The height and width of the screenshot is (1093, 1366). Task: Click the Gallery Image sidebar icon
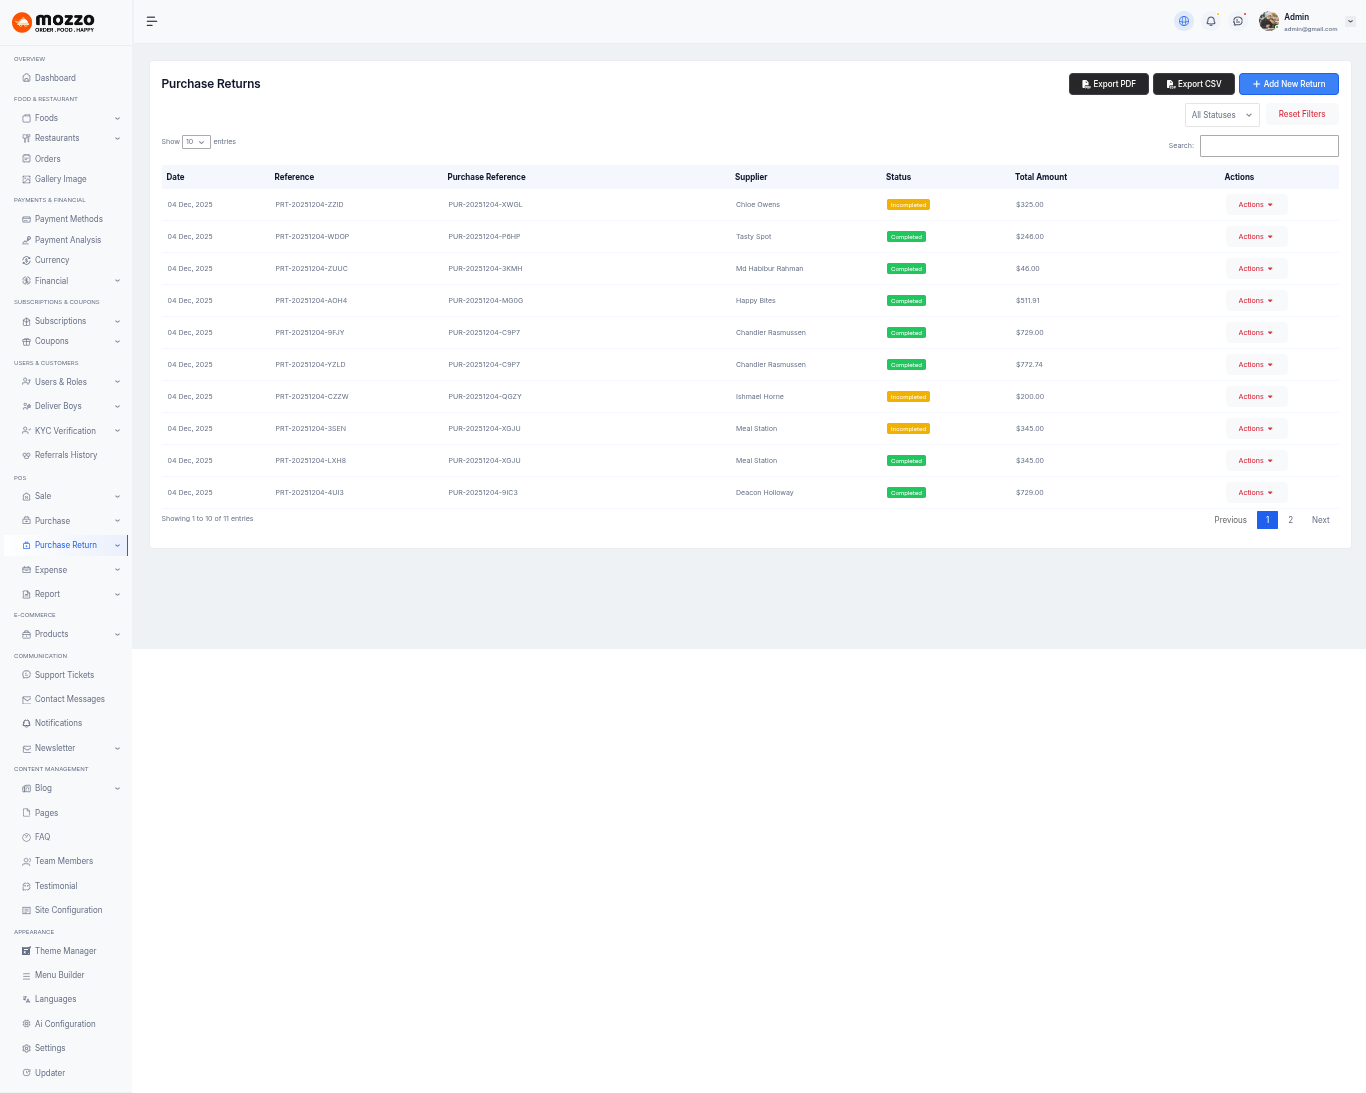pos(26,179)
